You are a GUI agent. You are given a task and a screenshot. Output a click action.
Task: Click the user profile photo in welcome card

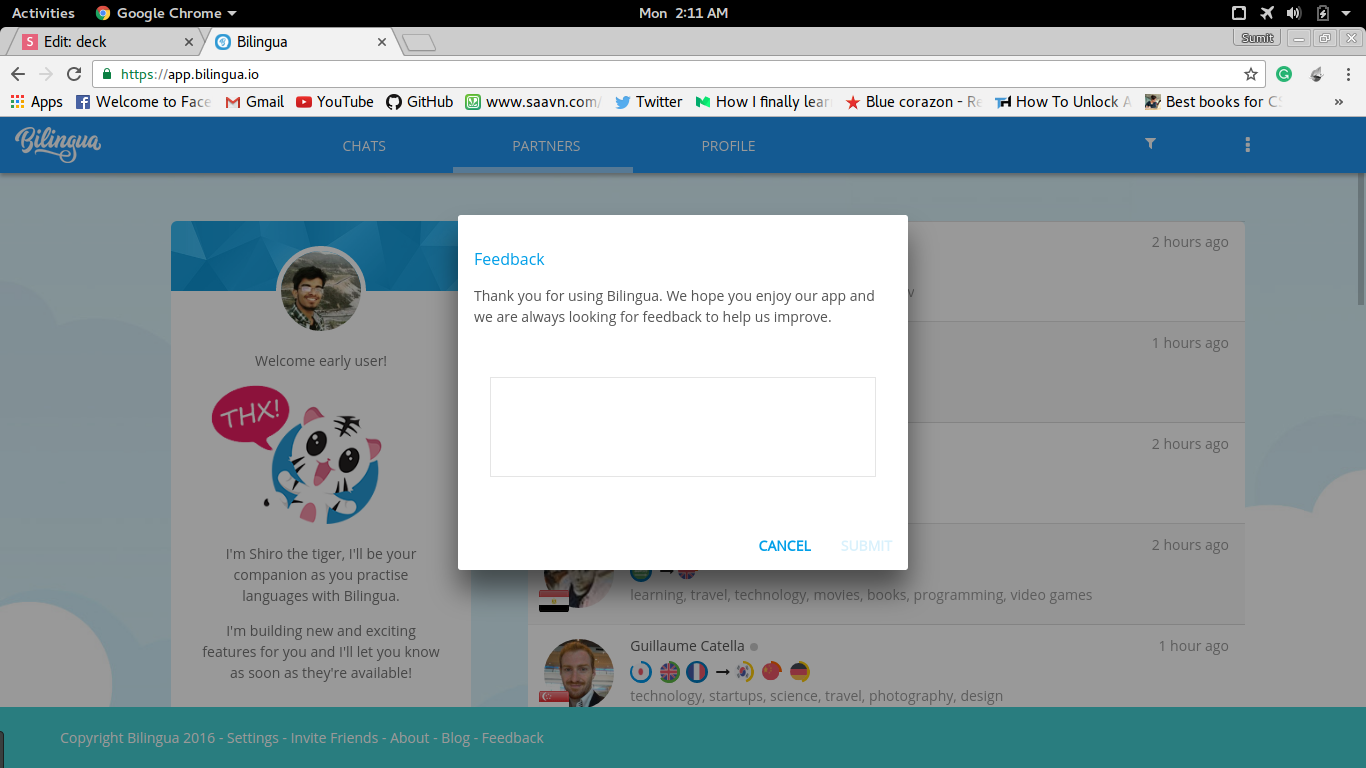click(321, 291)
